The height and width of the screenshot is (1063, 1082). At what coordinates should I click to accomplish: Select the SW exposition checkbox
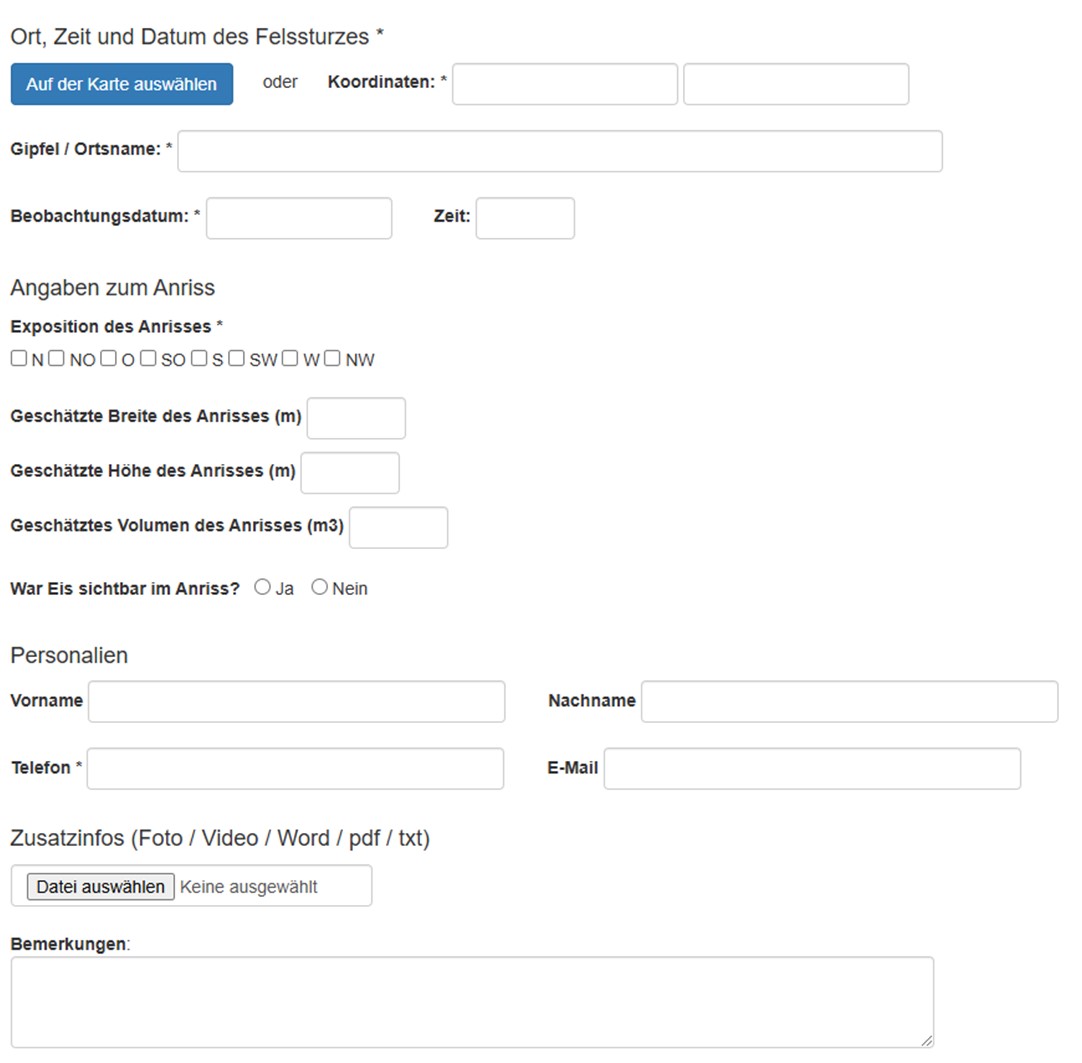coord(236,358)
